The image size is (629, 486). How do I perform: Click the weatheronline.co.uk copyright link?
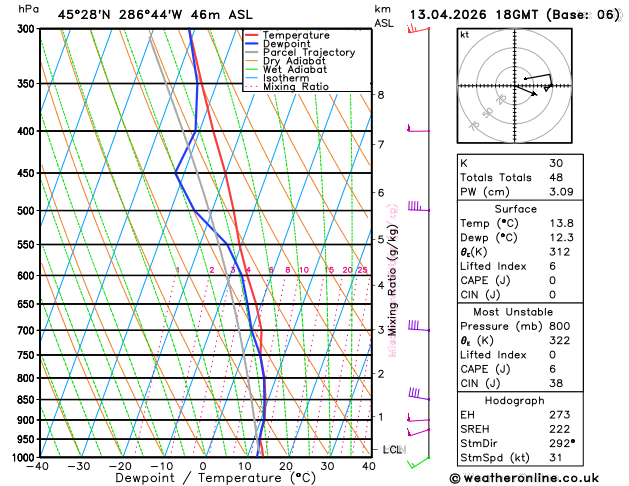[524, 478]
